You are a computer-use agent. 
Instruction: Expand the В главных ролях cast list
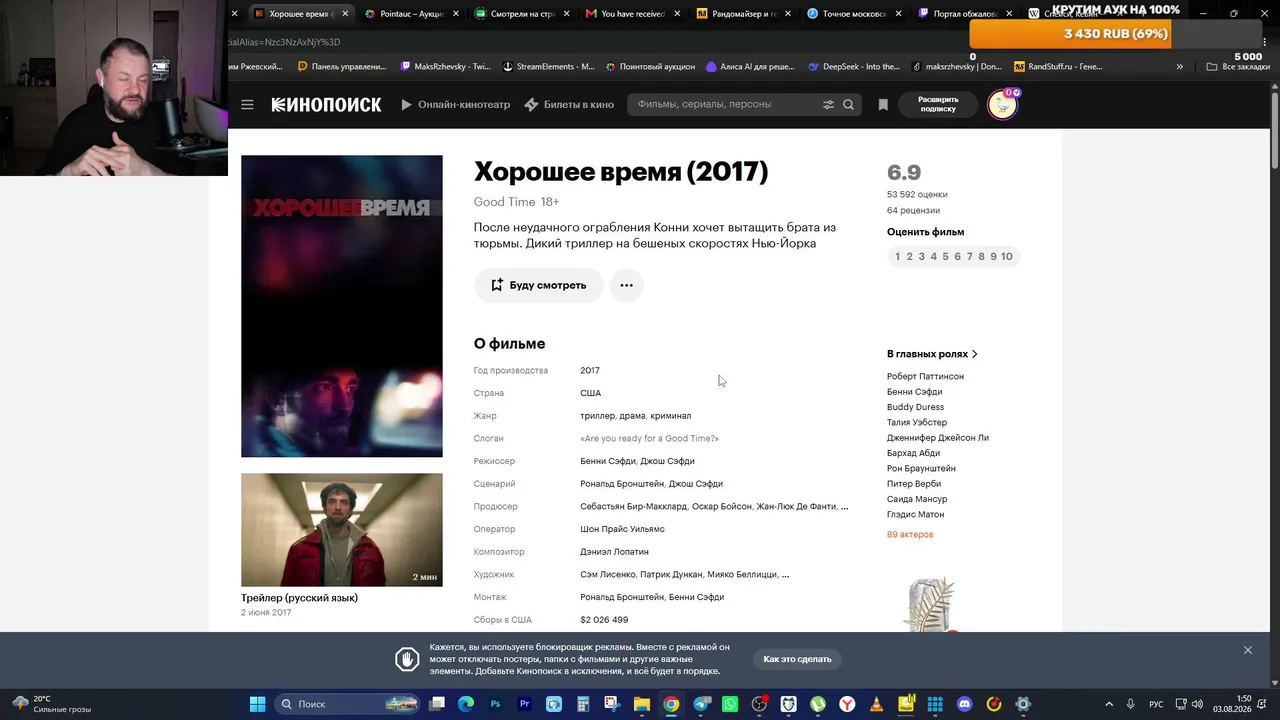coord(932,354)
